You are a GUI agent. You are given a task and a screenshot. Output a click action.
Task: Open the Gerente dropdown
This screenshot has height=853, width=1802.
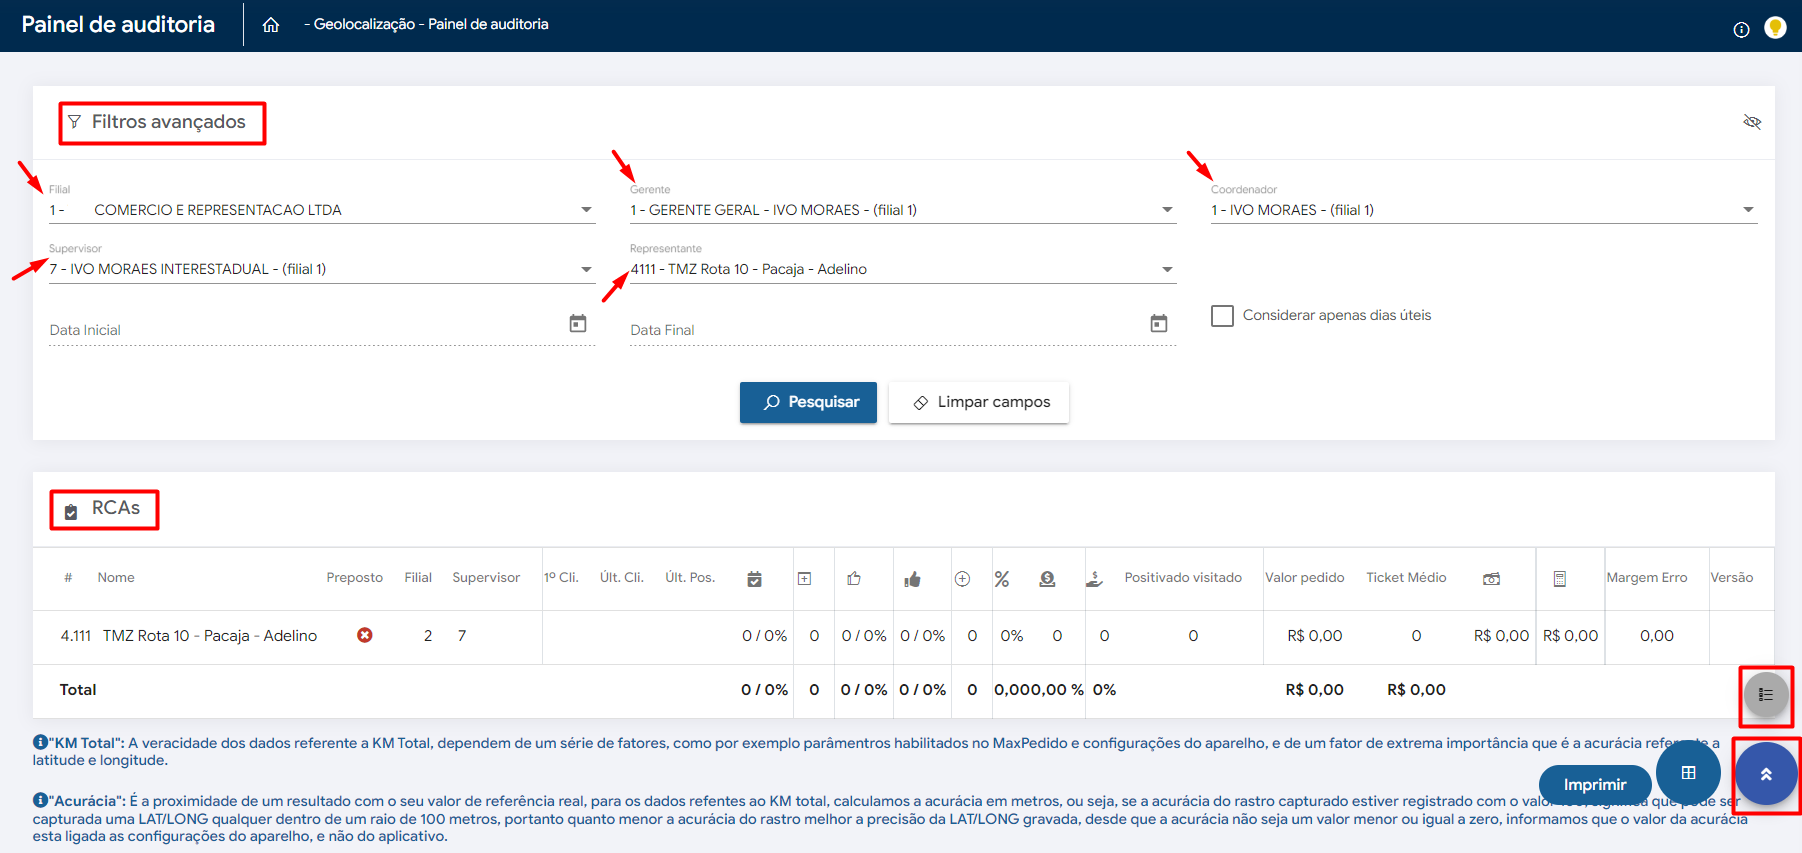[x=1167, y=210]
